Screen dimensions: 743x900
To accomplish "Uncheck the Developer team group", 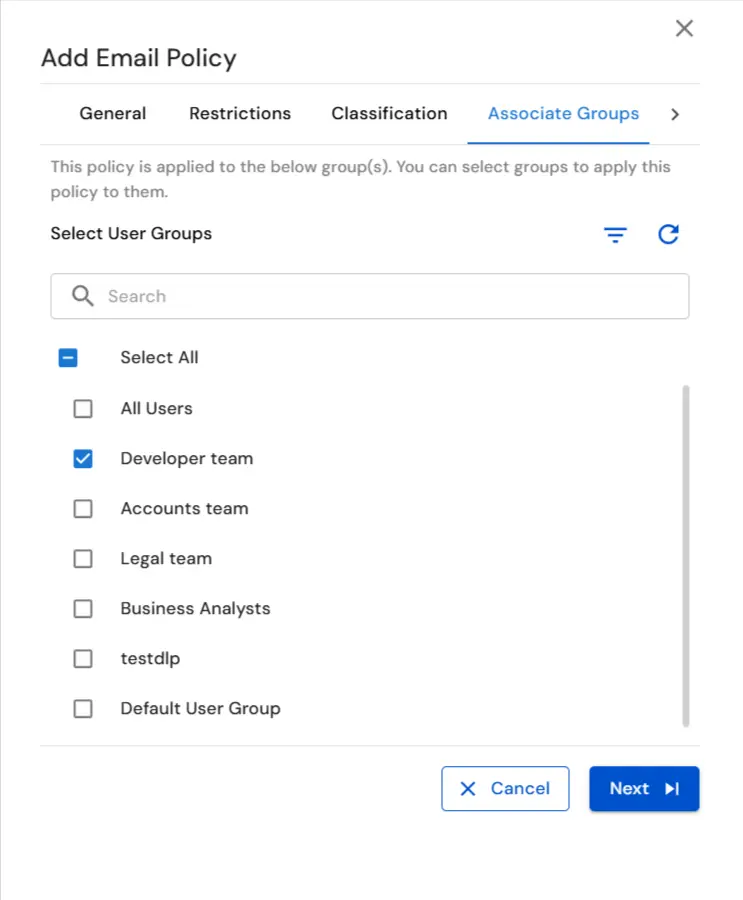I will pyautogui.click(x=83, y=458).
